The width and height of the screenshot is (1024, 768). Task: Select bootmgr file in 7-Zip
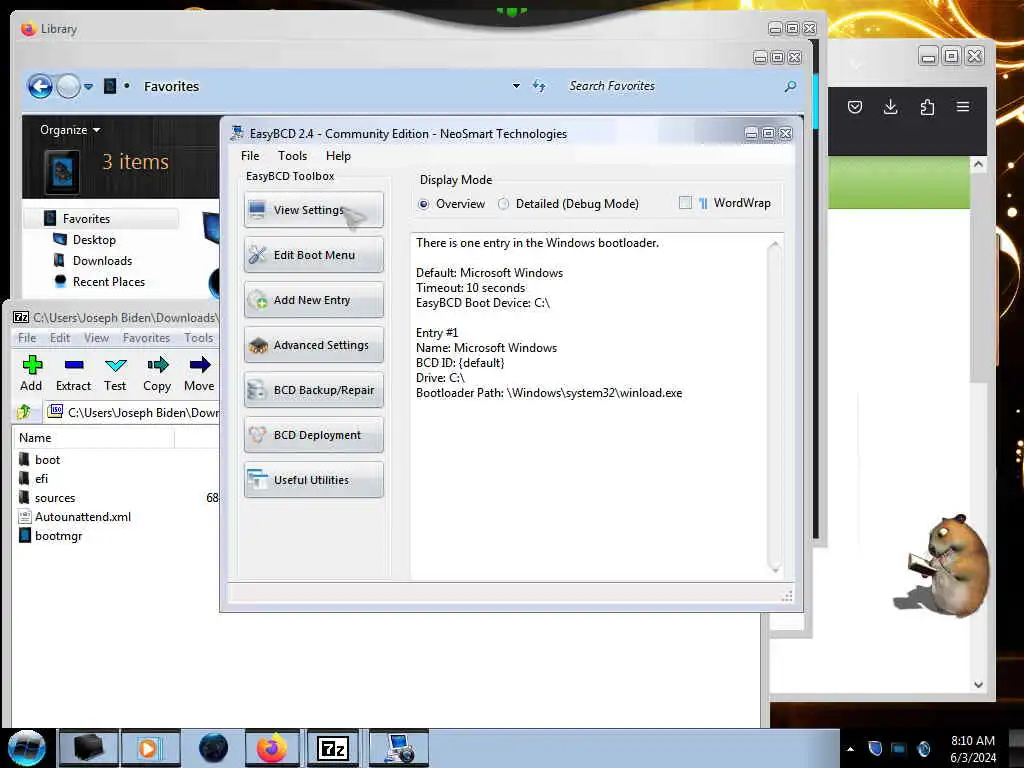pyautogui.click(x=58, y=536)
